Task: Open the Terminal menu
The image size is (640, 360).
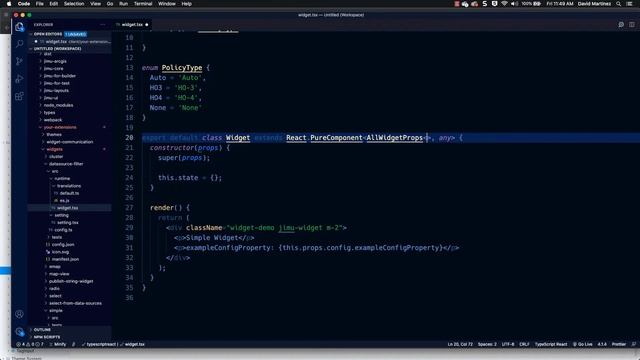Action: [x=143, y=4]
